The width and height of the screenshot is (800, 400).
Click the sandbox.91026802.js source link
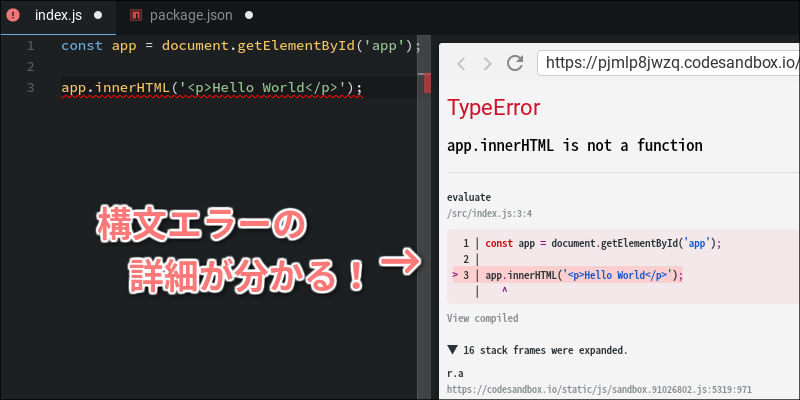click(x=599, y=389)
